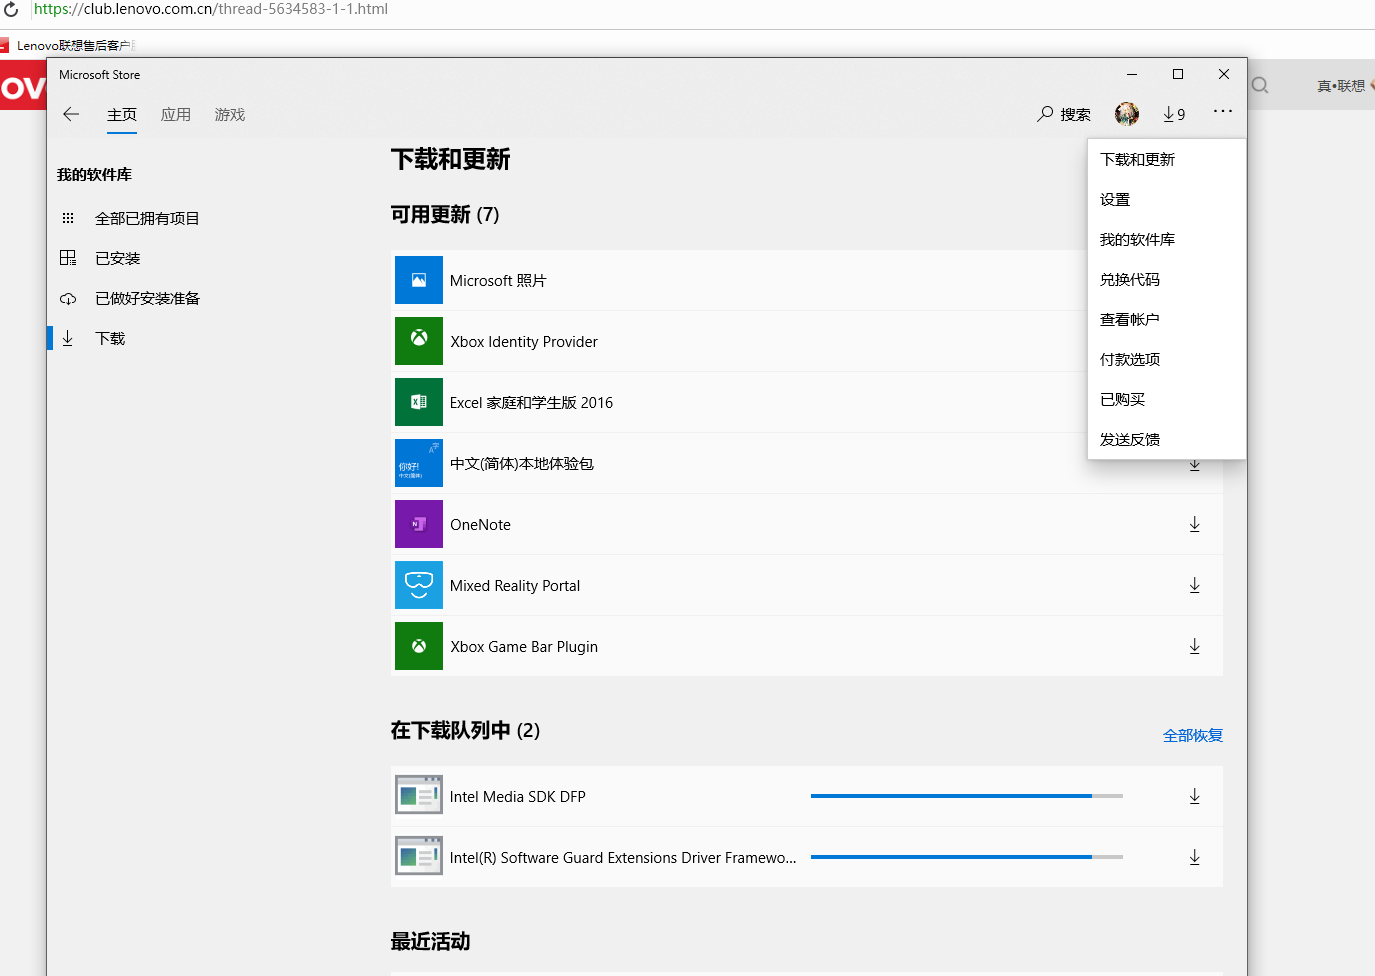Viewport: 1375px width, 976px height.
Task: Click the Xbox Identity Provider name
Action: click(x=524, y=341)
